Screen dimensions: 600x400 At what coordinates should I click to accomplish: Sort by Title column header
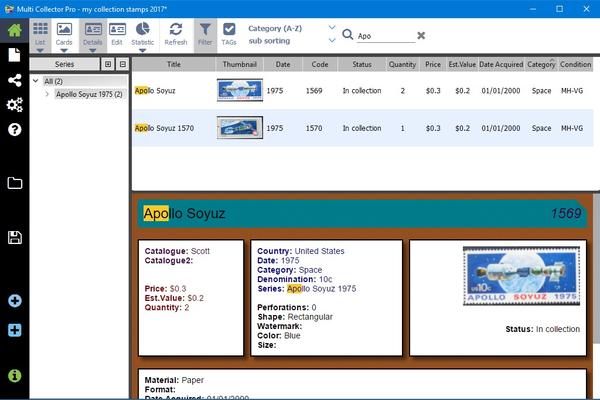174,64
